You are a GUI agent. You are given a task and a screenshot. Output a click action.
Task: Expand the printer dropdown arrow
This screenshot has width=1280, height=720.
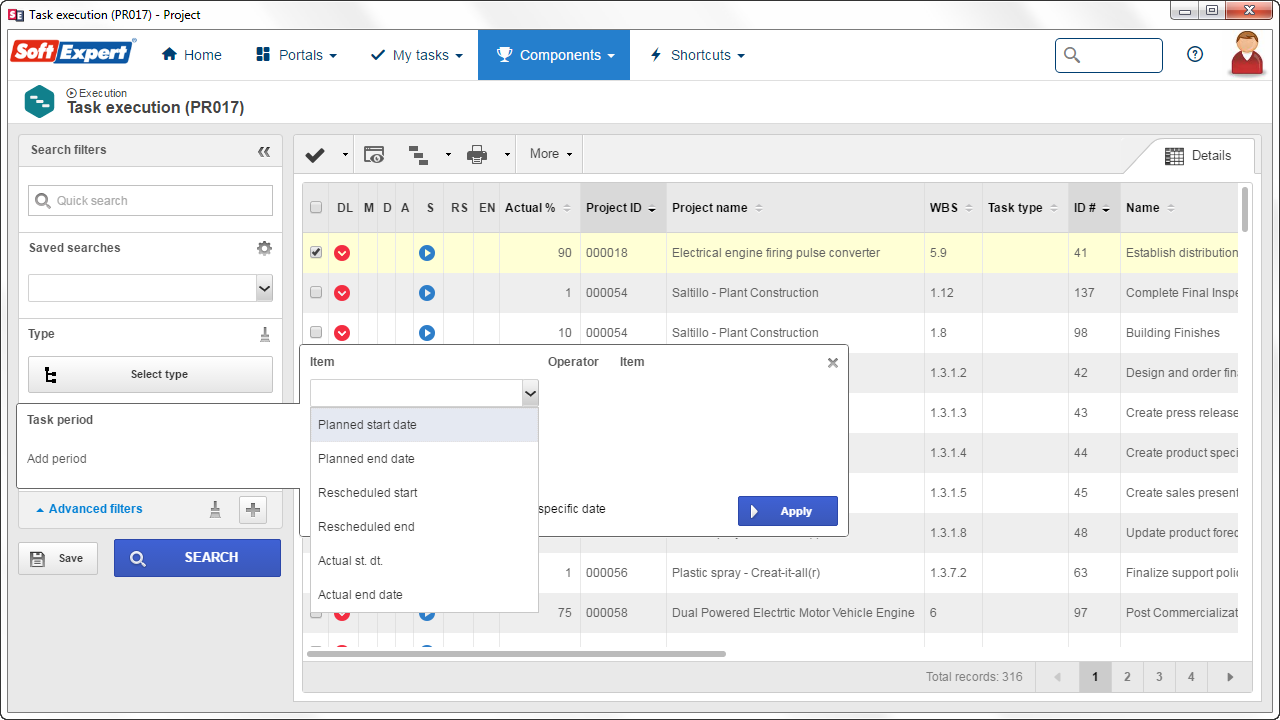507,155
